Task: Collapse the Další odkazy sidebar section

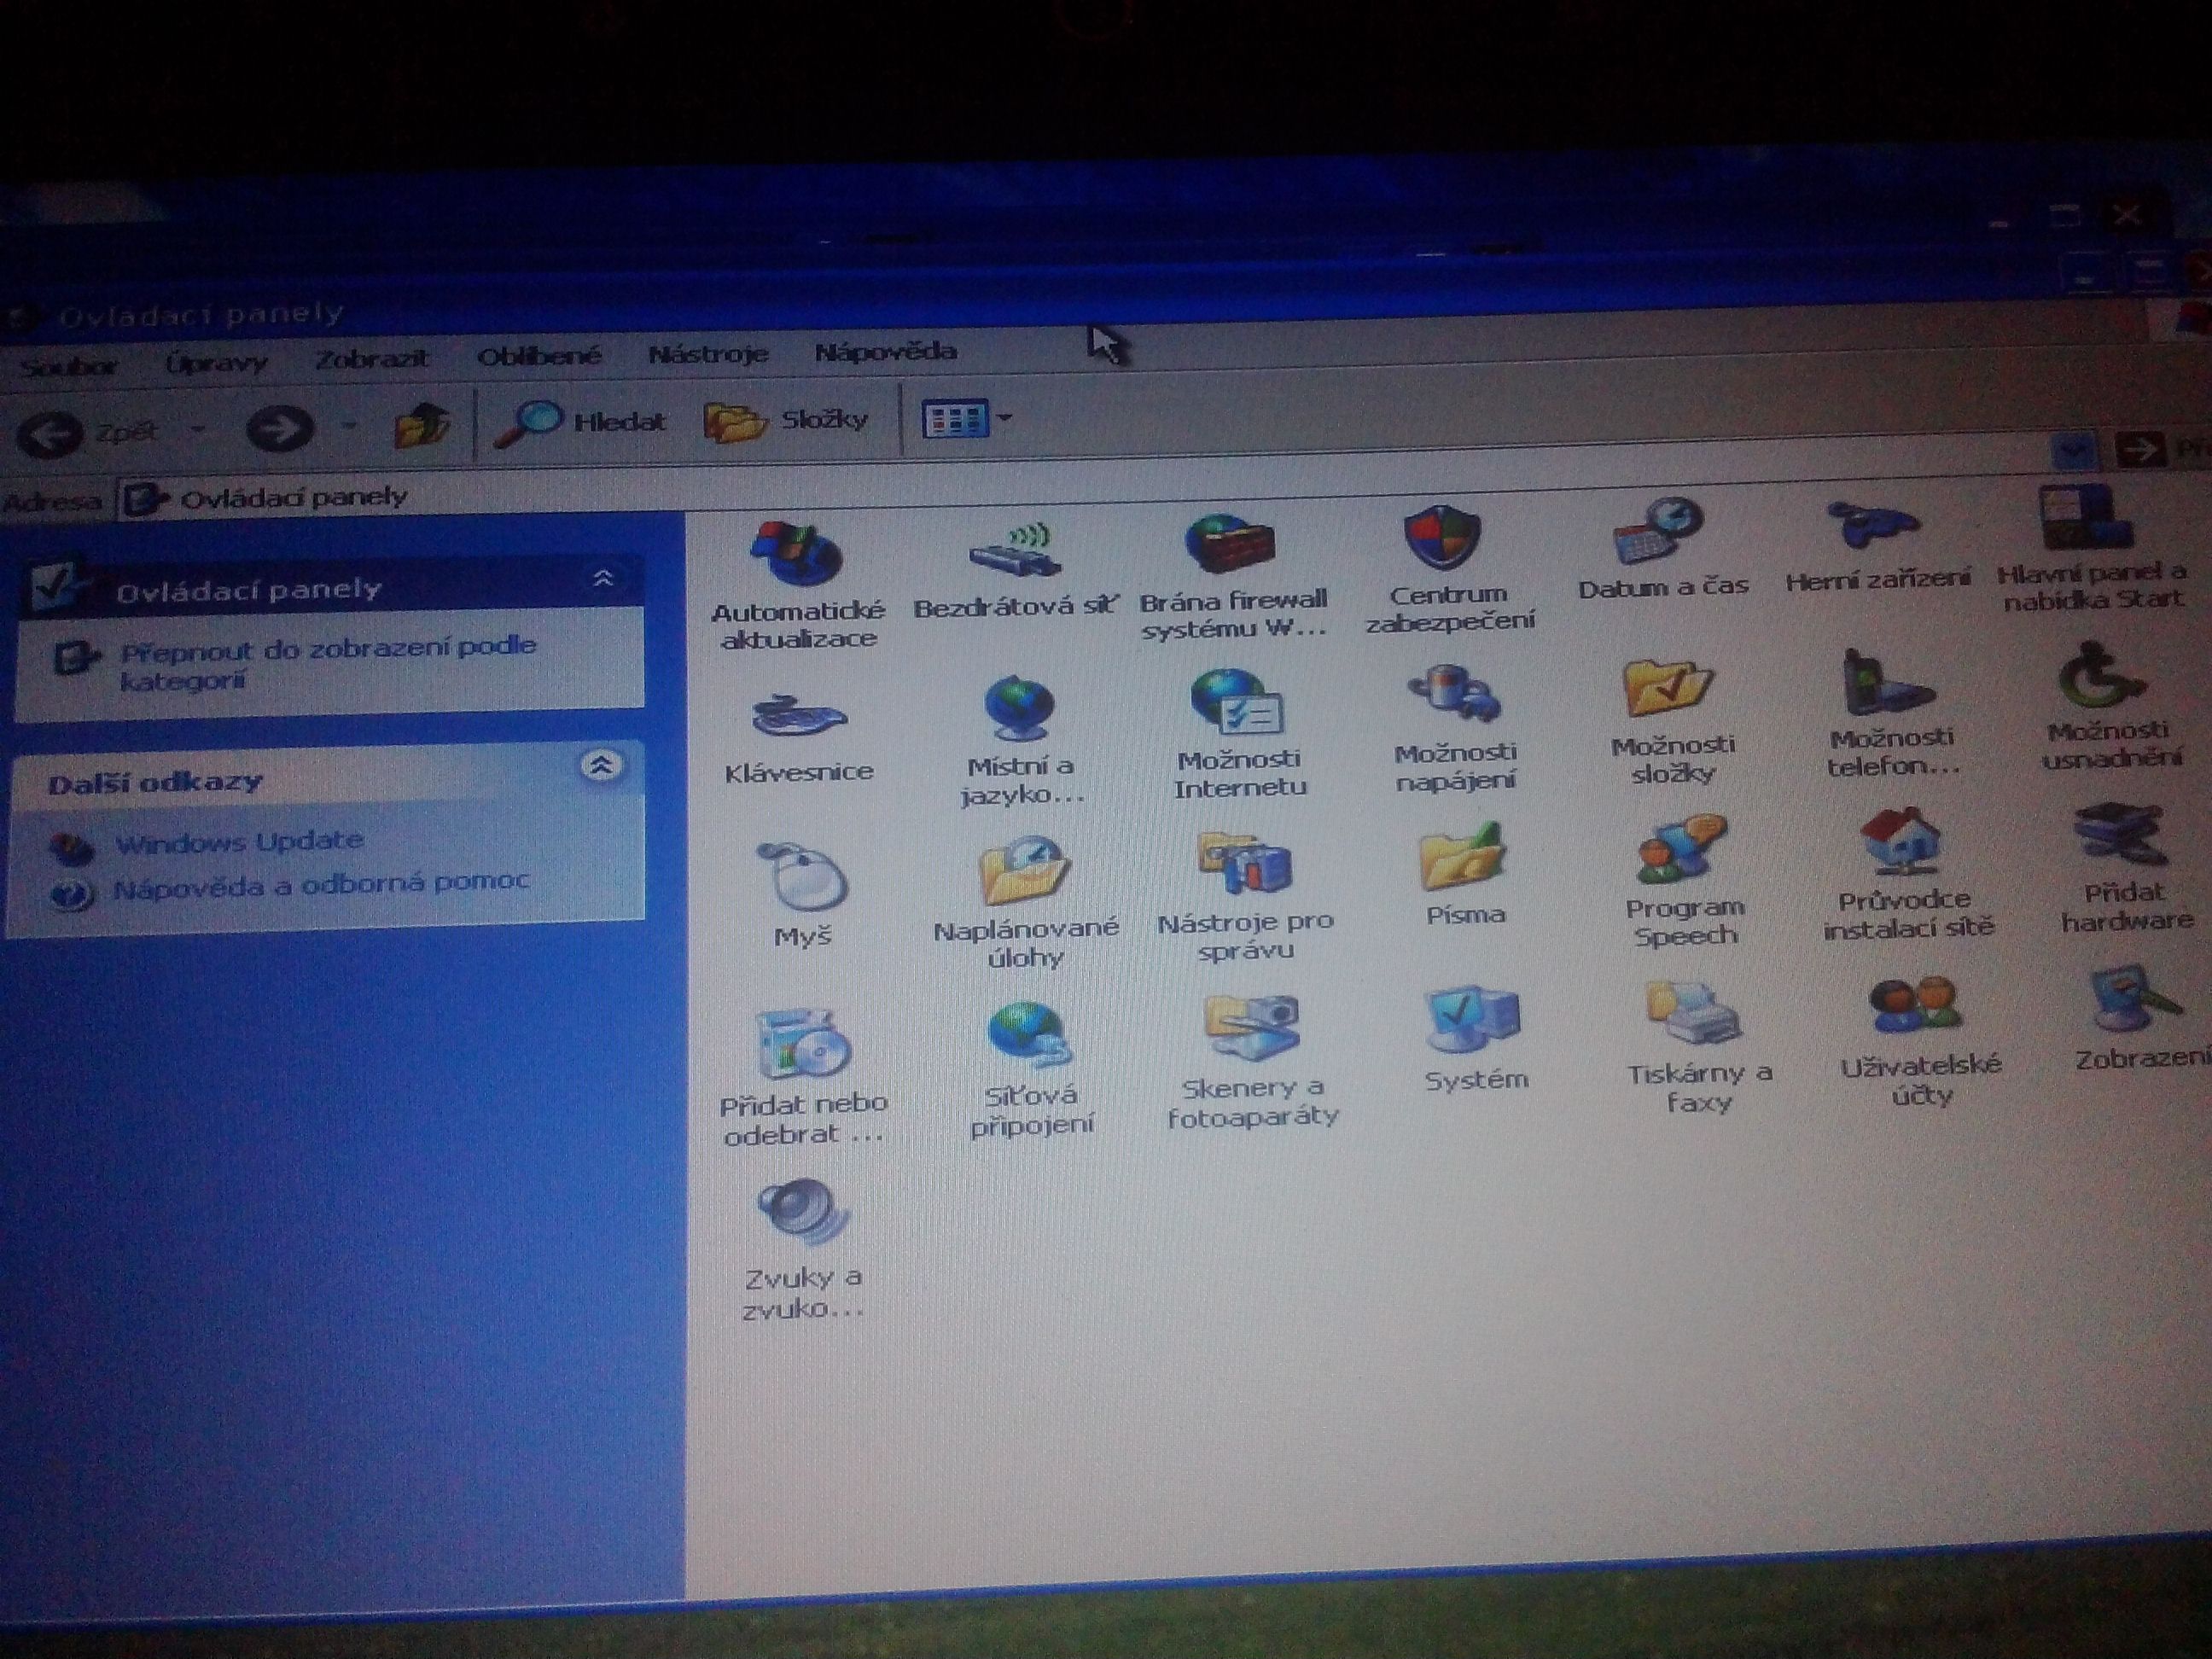Action: [600, 767]
